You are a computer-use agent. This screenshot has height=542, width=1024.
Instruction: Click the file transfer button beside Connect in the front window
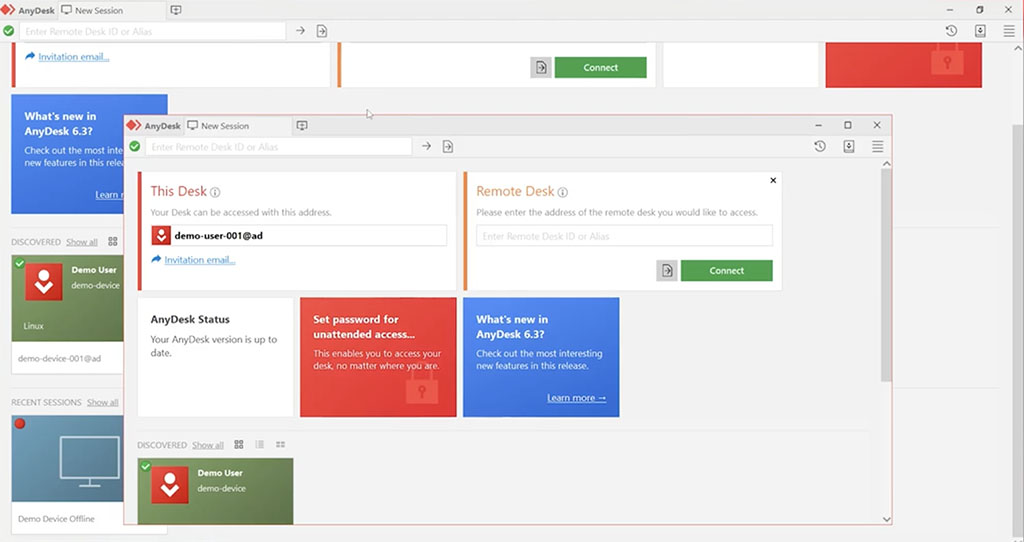click(667, 270)
